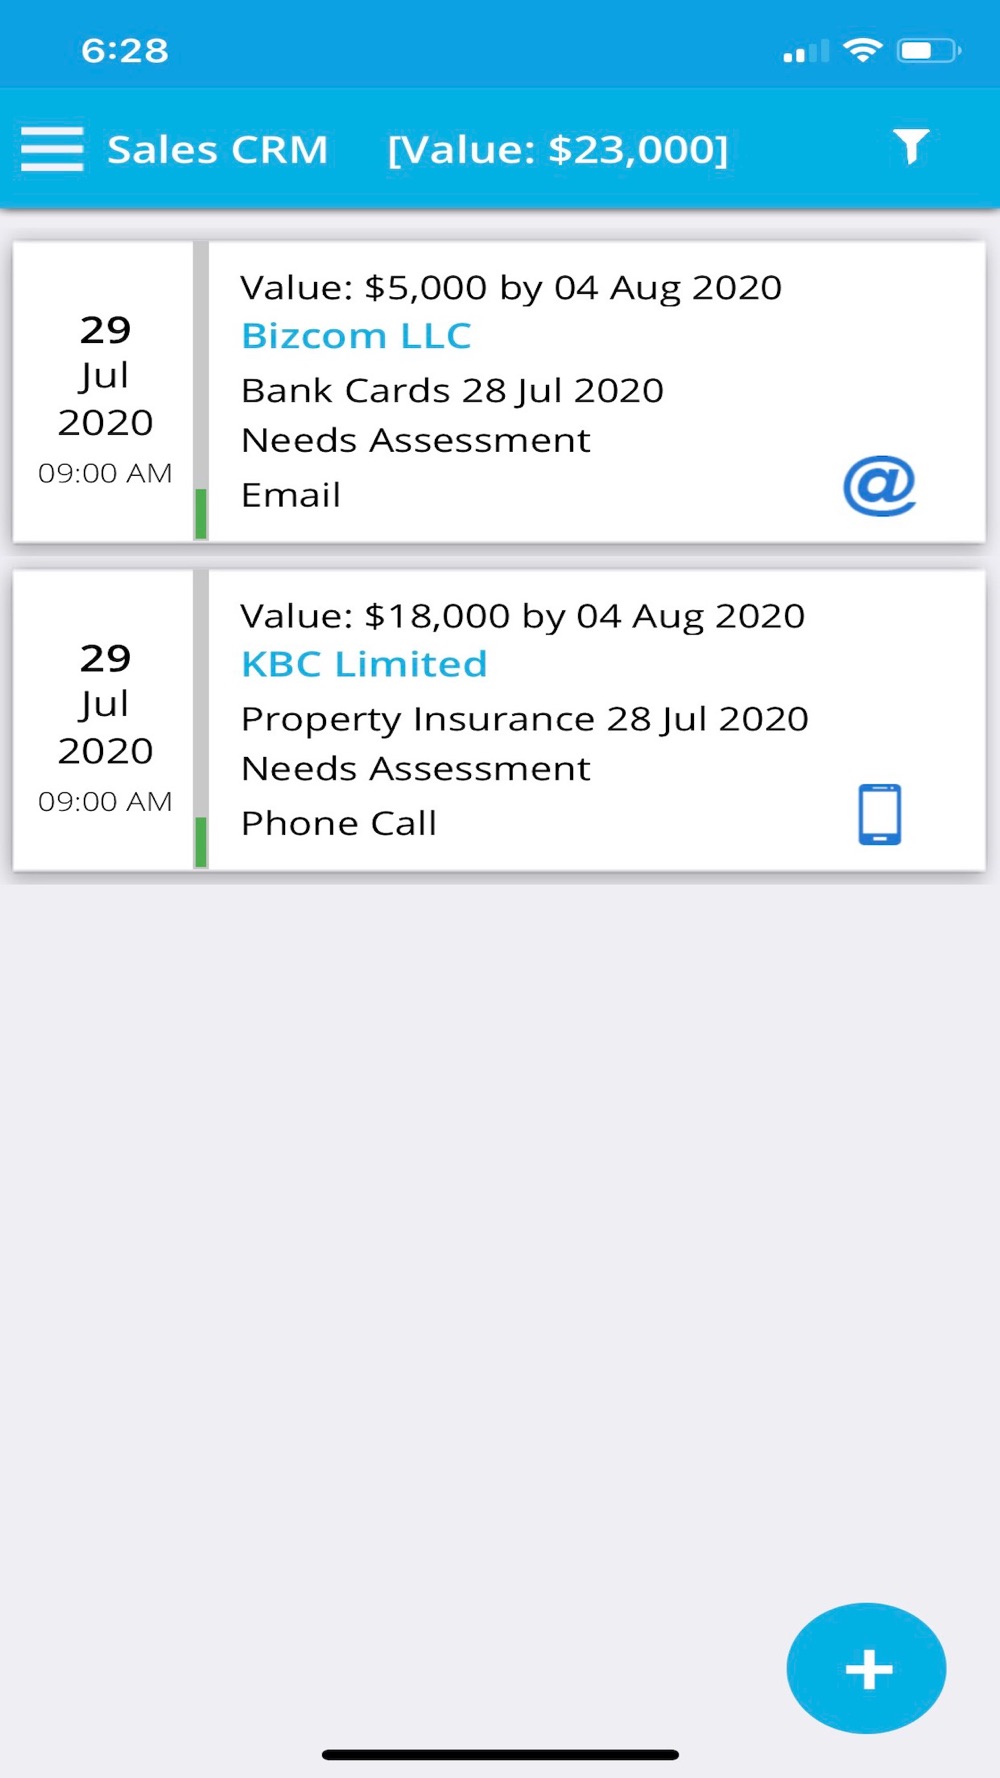Open the KBC Limited company link
Image resolution: width=1000 pixels, height=1778 pixels.
(364, 664)
